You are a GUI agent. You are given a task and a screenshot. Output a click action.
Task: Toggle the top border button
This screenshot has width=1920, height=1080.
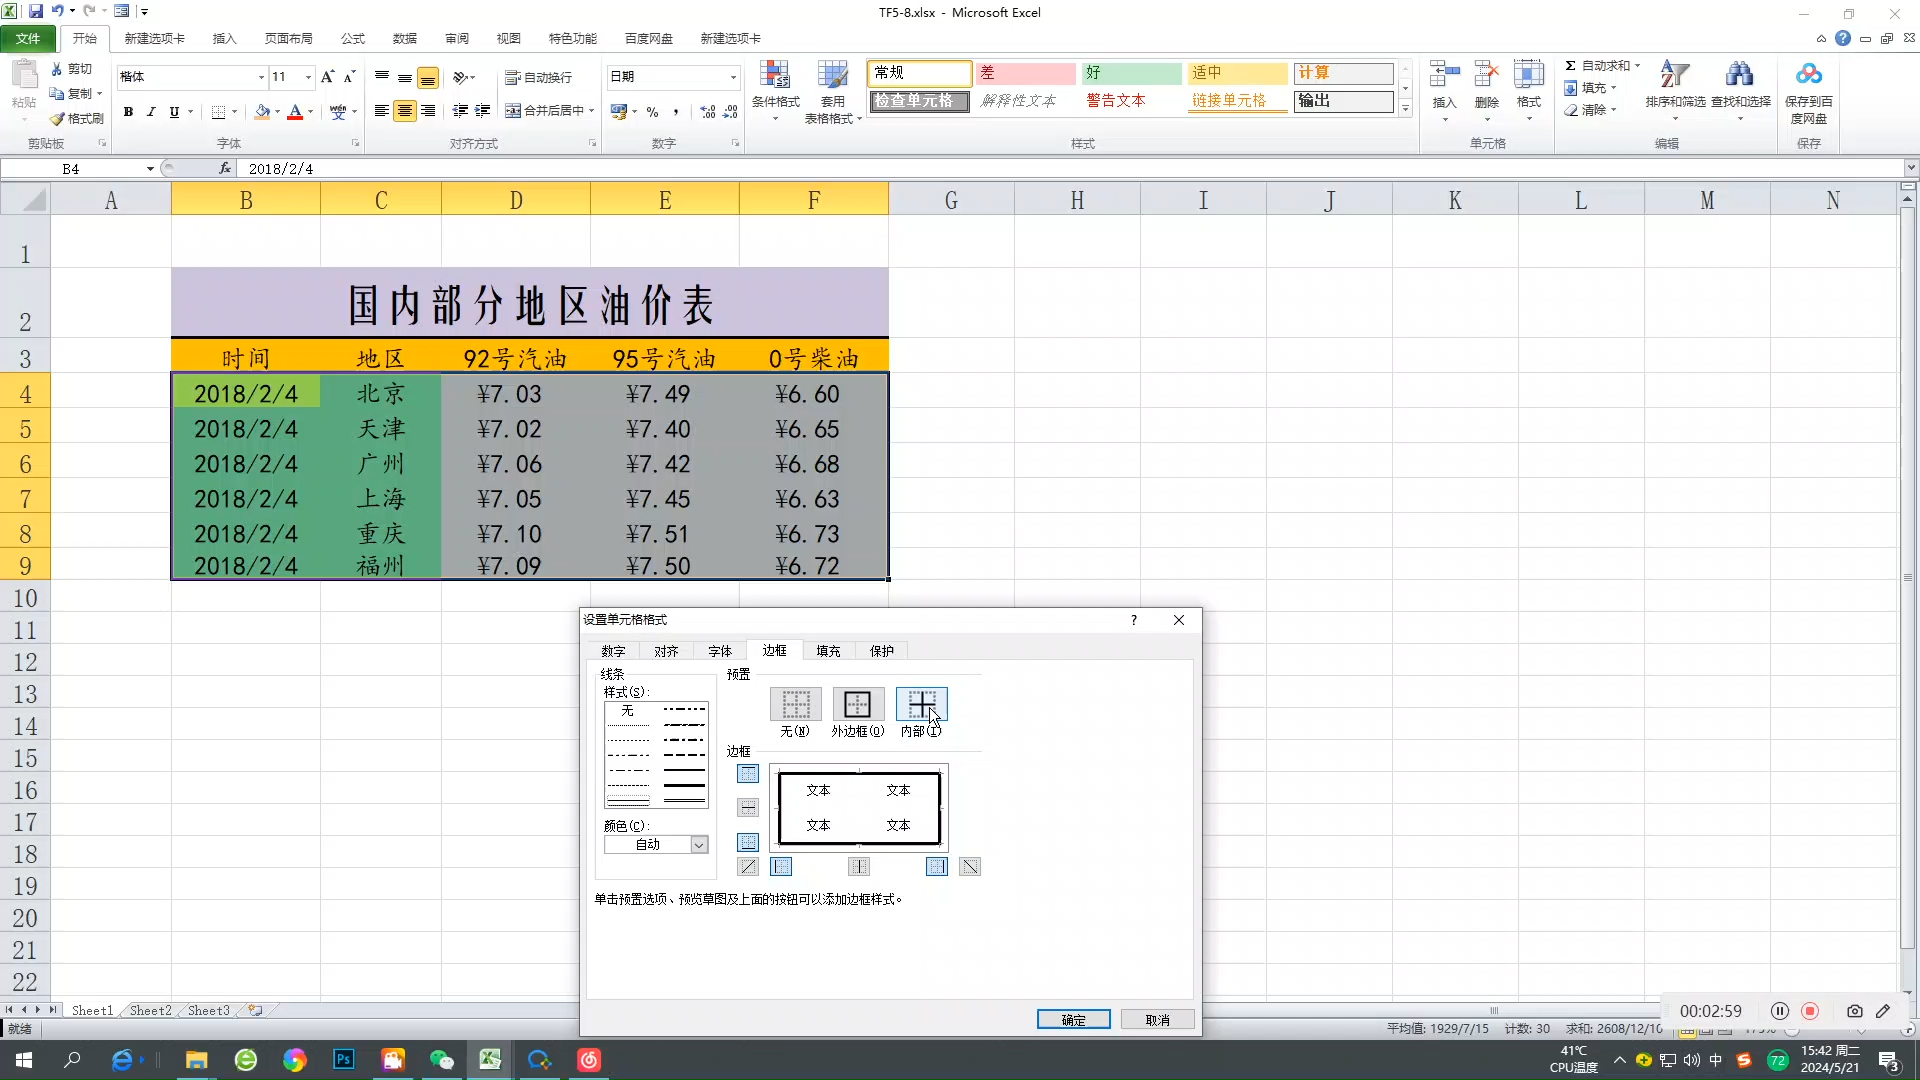[748, 774]
